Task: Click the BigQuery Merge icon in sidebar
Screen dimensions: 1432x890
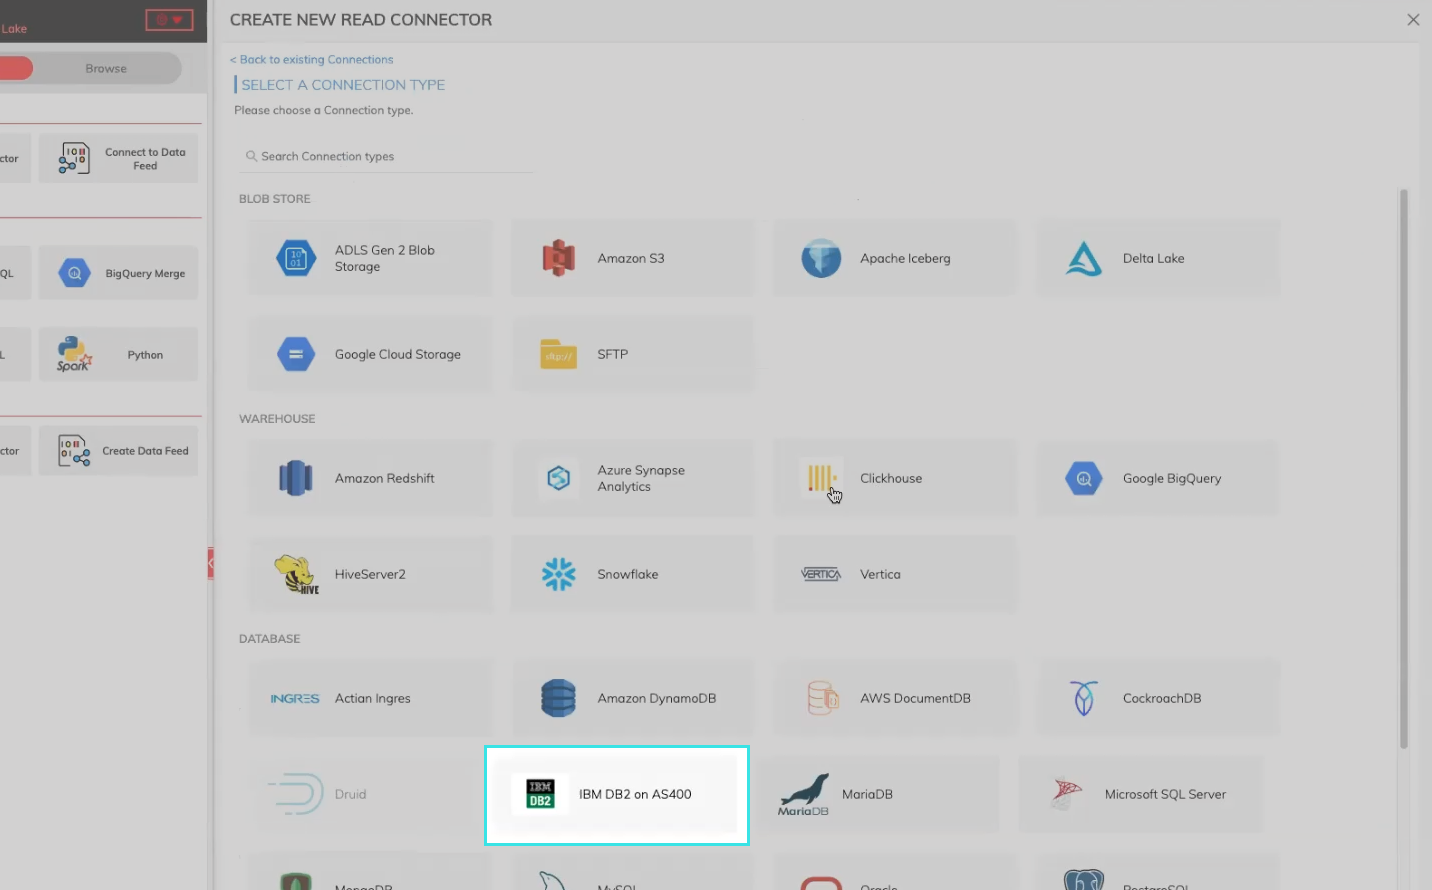Action: point(74,273)
